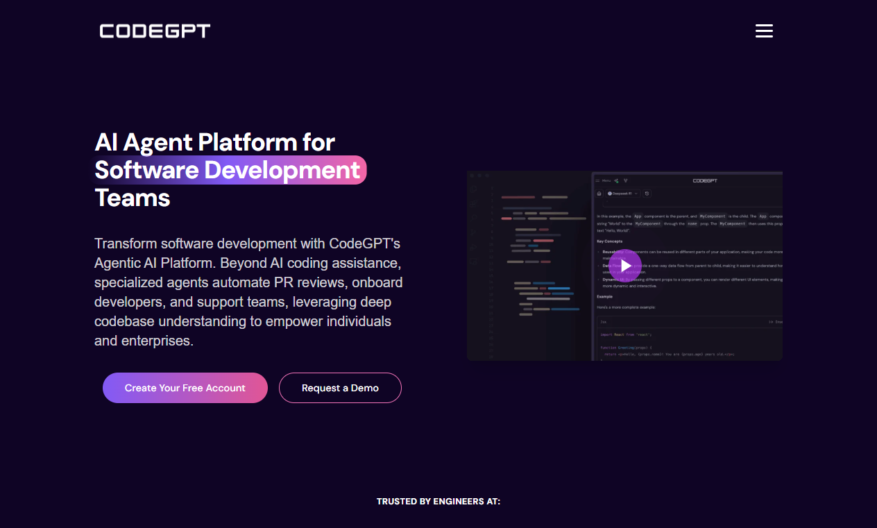Click the Example heading in video preview

tap(605, 296)
